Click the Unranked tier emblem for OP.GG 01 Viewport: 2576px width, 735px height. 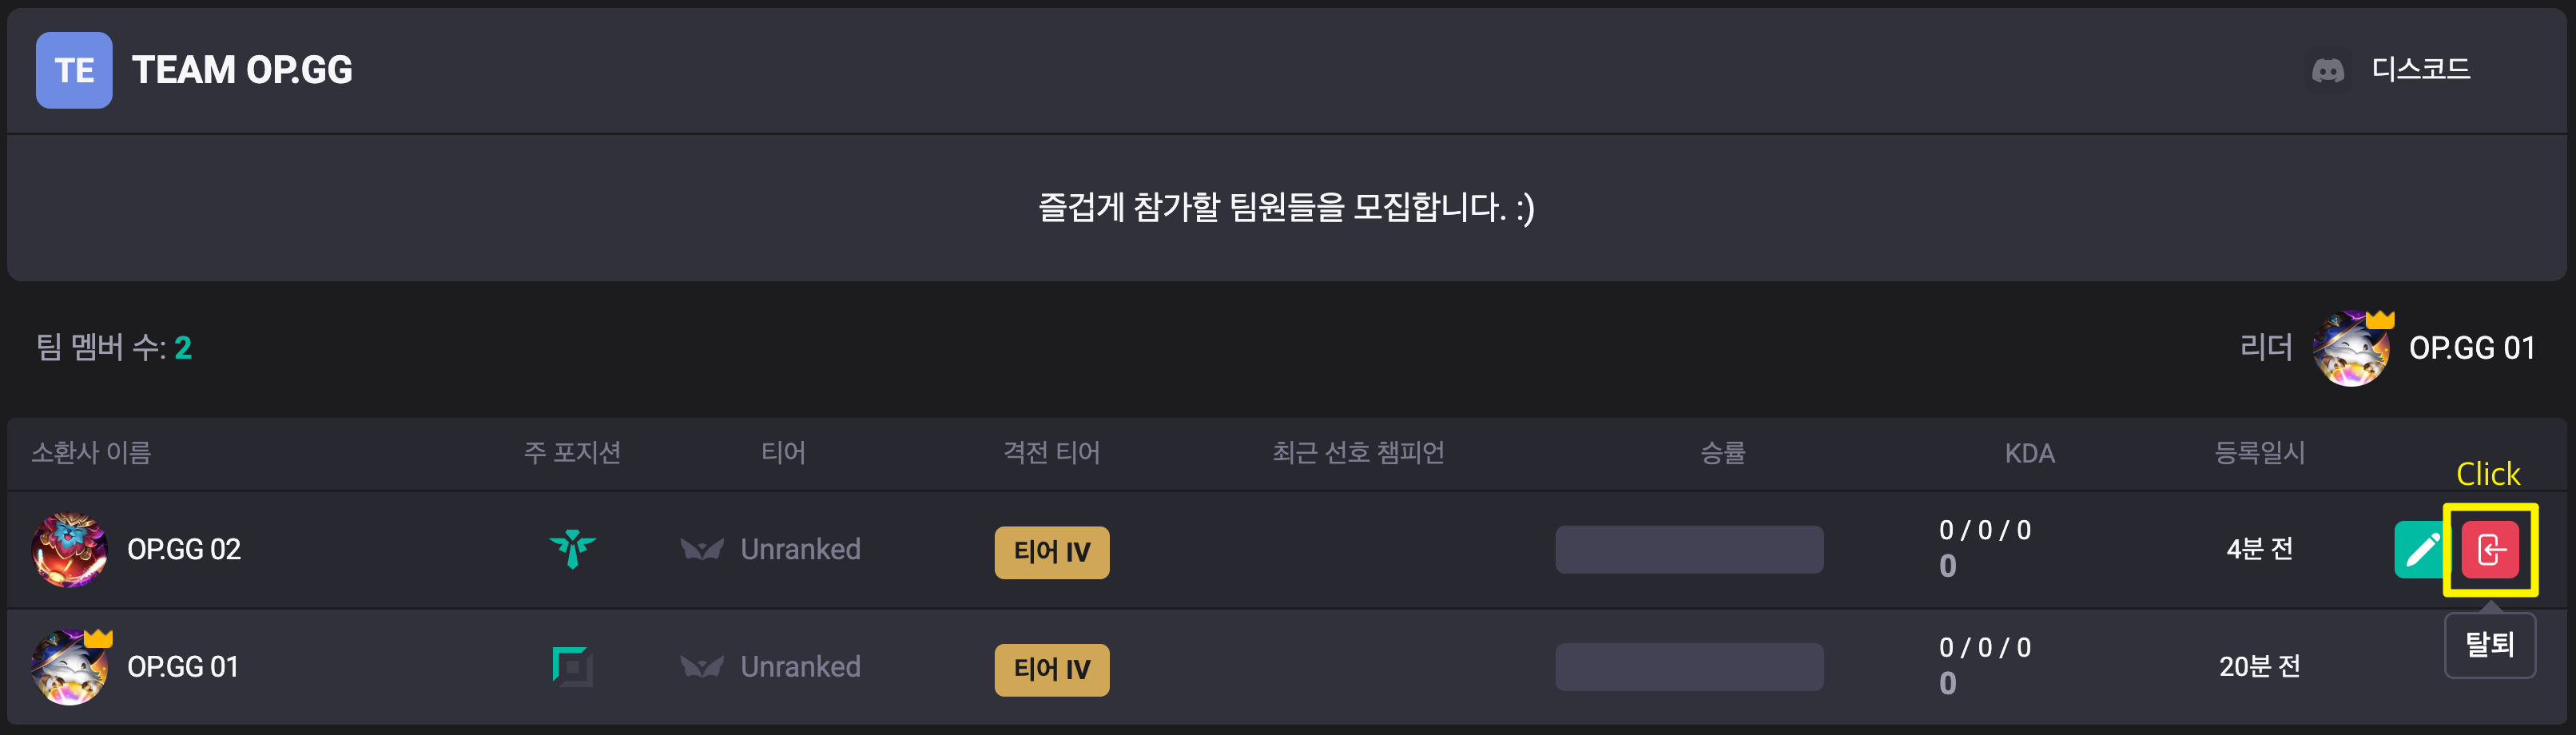click(701, 666)
